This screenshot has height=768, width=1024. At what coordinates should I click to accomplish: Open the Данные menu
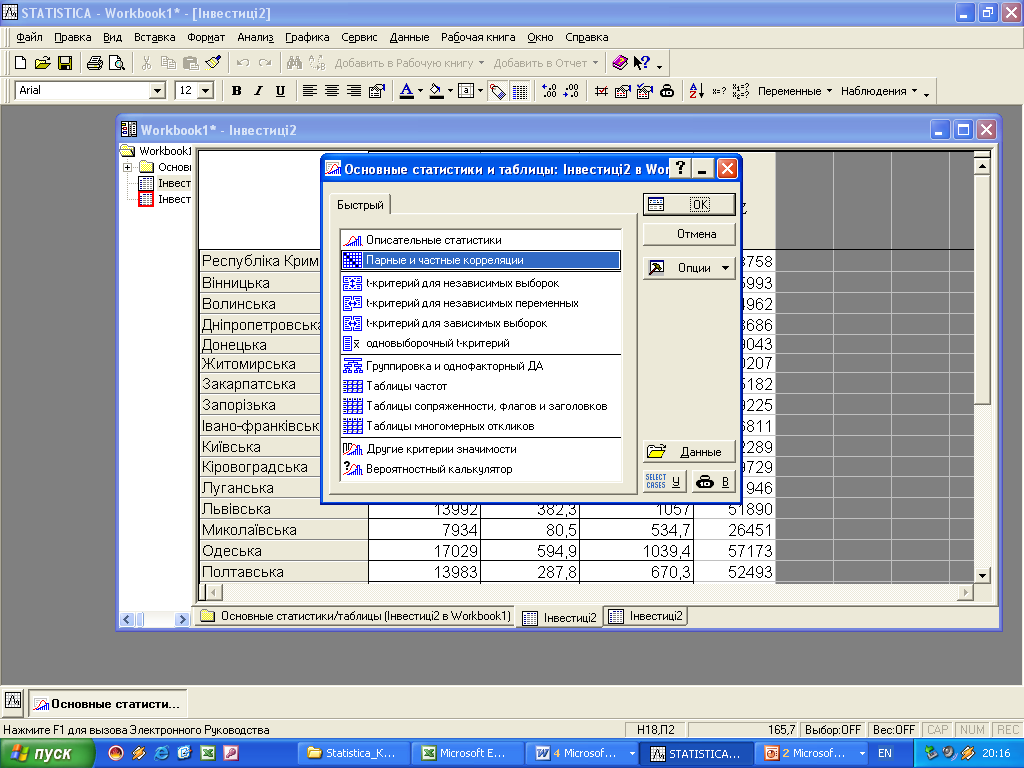pos(409,37)
